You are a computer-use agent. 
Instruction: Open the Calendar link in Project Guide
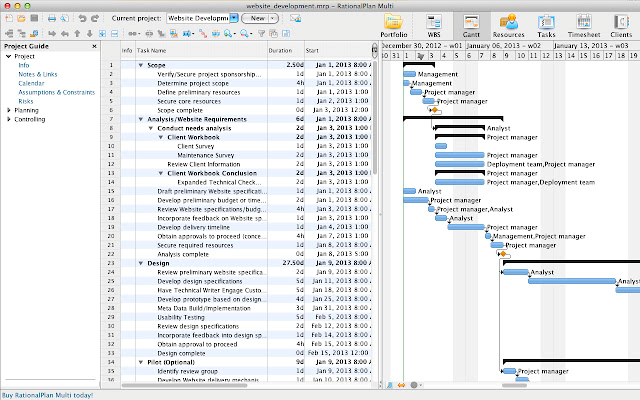click(31, 83)
